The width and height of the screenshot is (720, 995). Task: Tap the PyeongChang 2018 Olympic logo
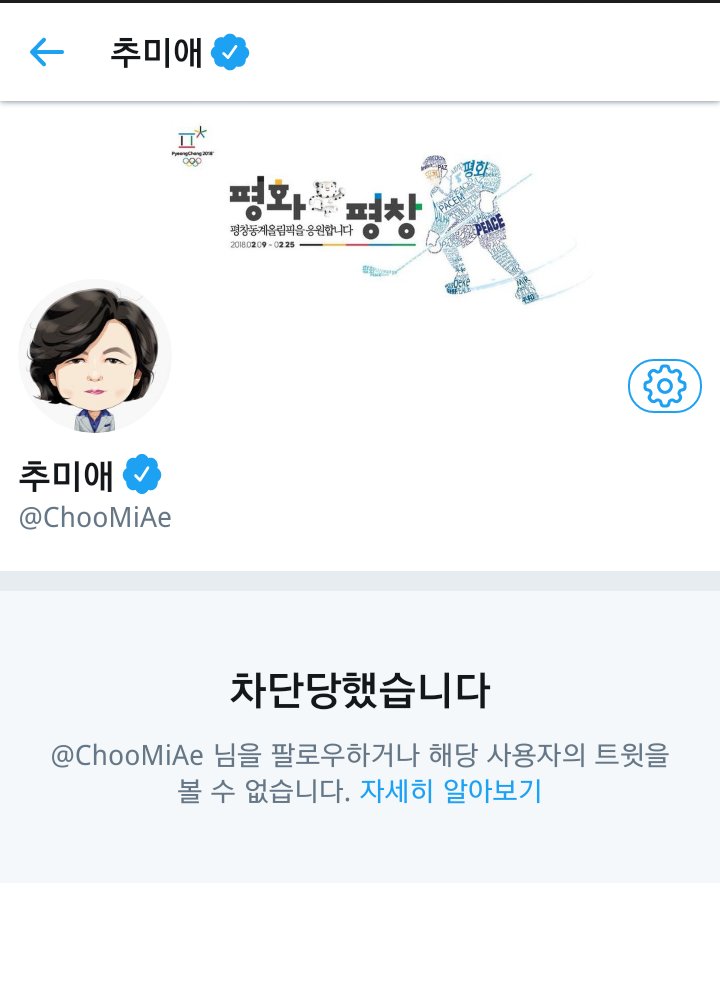coord(192,146)
